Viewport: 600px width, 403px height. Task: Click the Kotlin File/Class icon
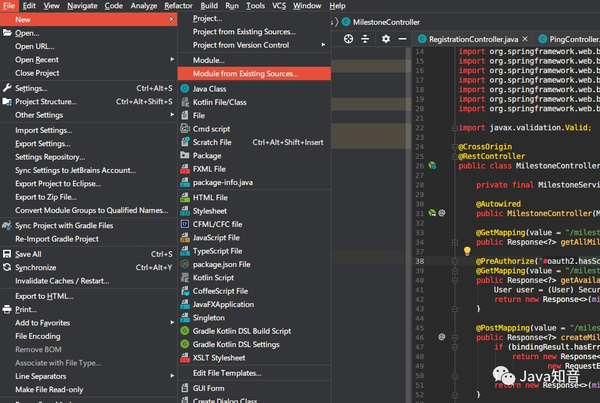pos(185,102)
